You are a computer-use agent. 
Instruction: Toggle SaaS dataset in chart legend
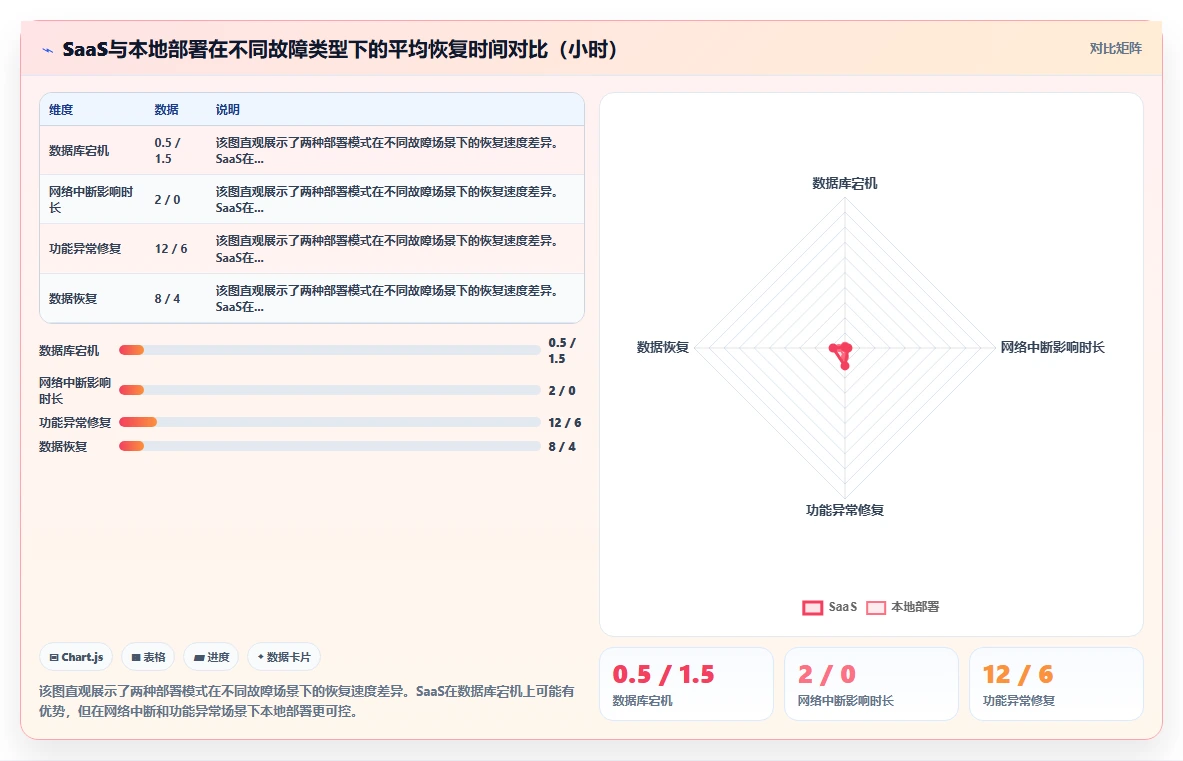coord(830,607)
